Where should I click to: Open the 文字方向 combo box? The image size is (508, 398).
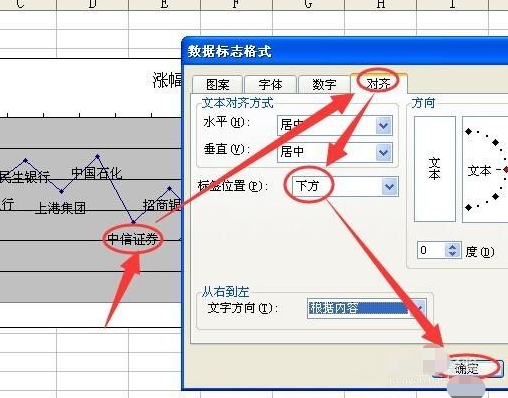tap(367, 308)
